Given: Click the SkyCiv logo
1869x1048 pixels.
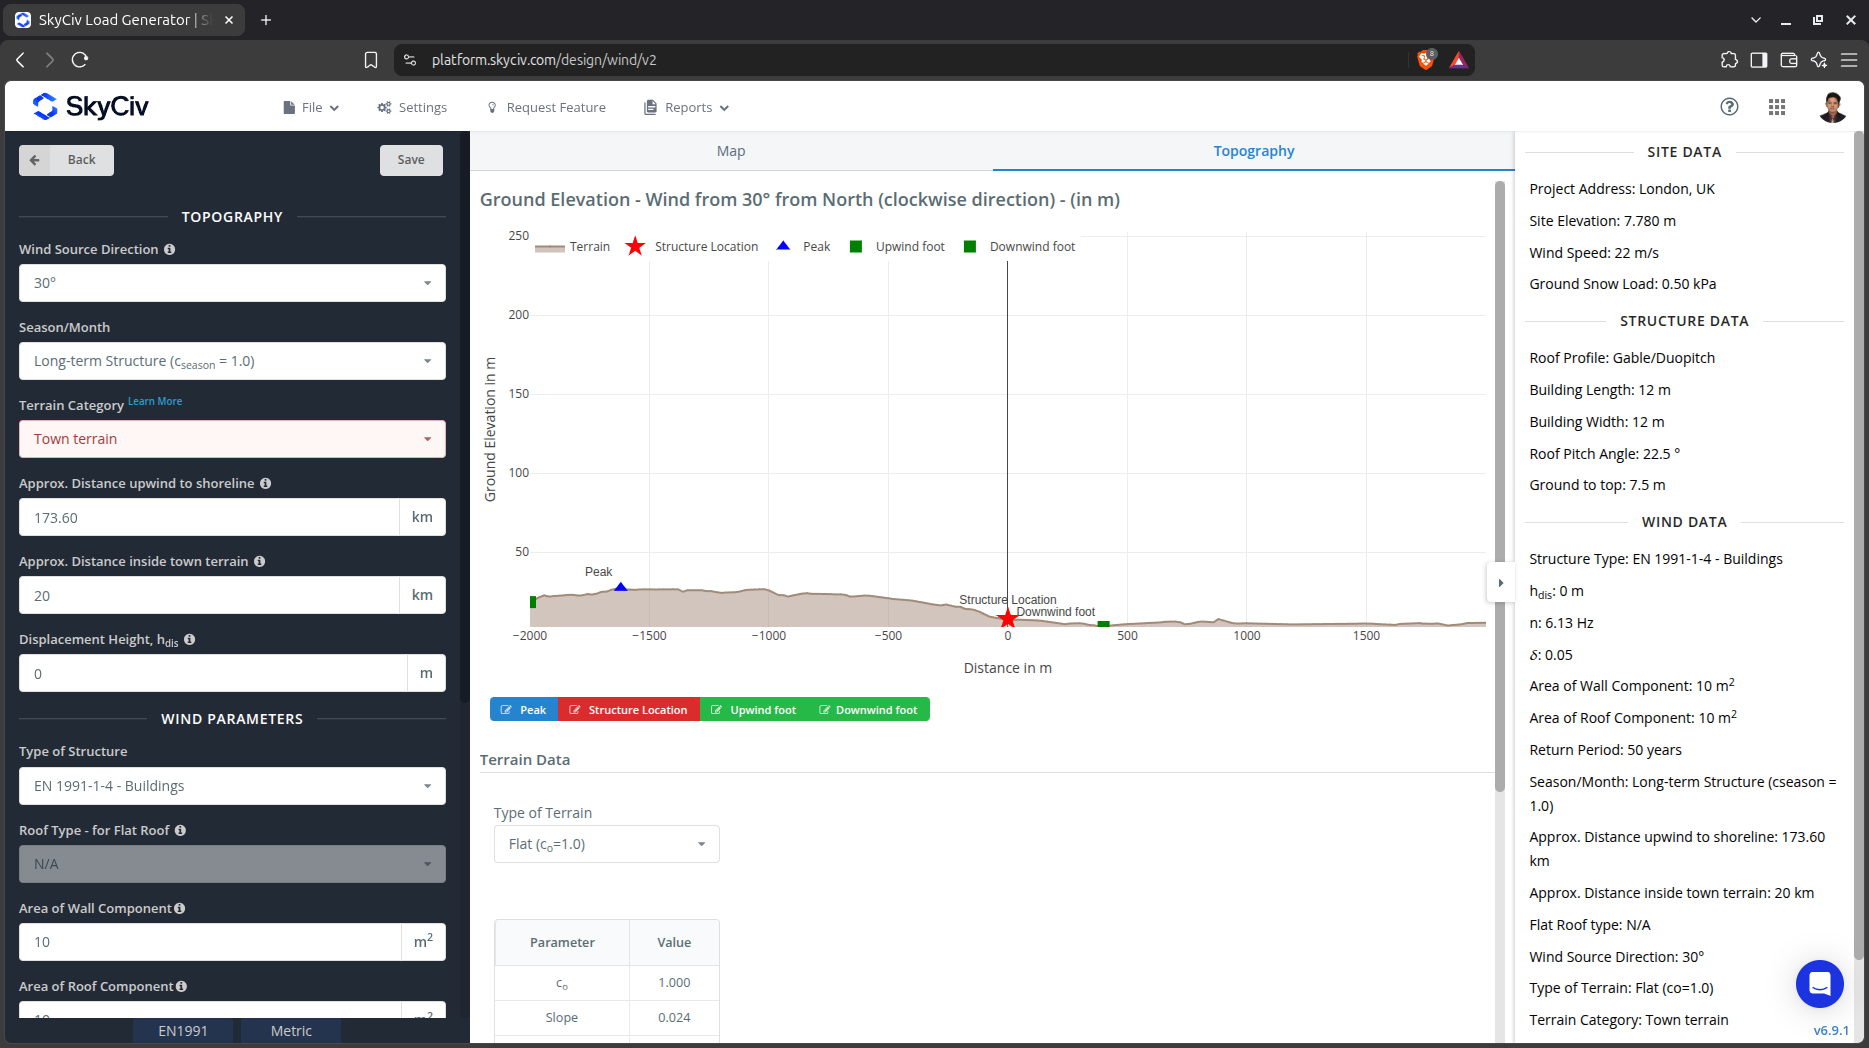Looking at the screenshot, I should point(90,106).
